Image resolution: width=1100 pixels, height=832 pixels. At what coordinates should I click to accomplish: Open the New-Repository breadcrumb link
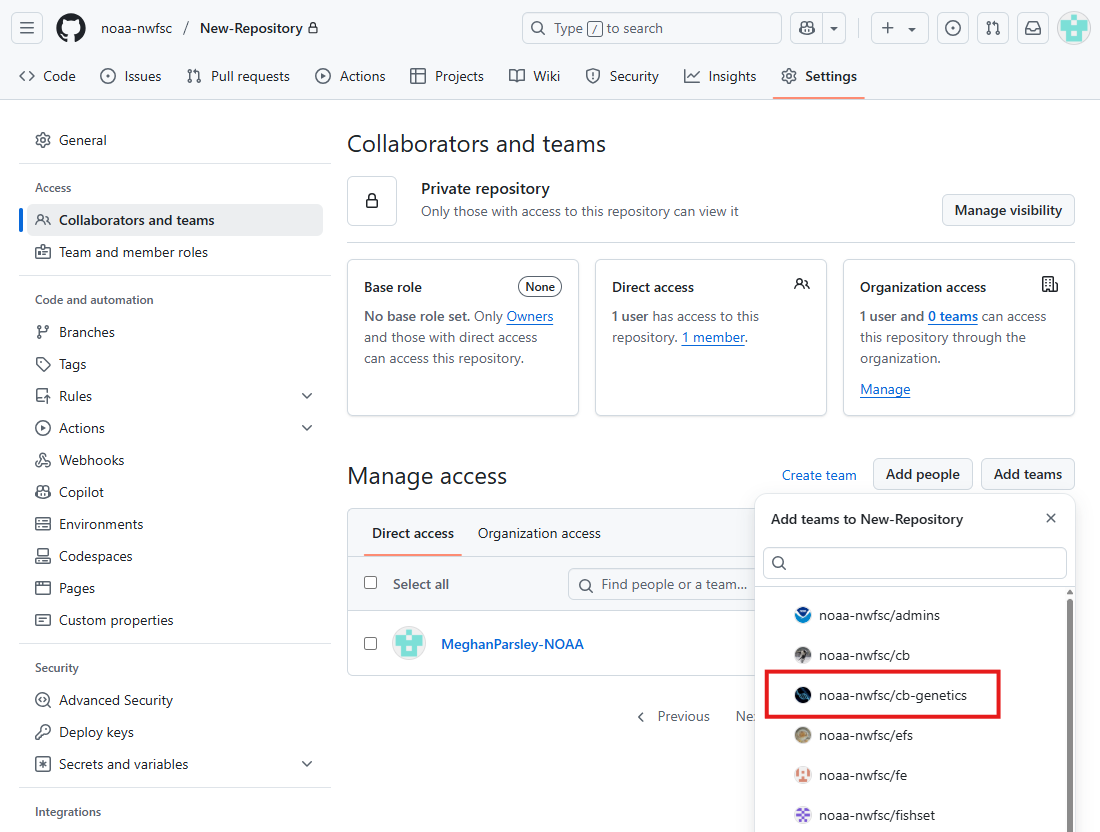251,28
